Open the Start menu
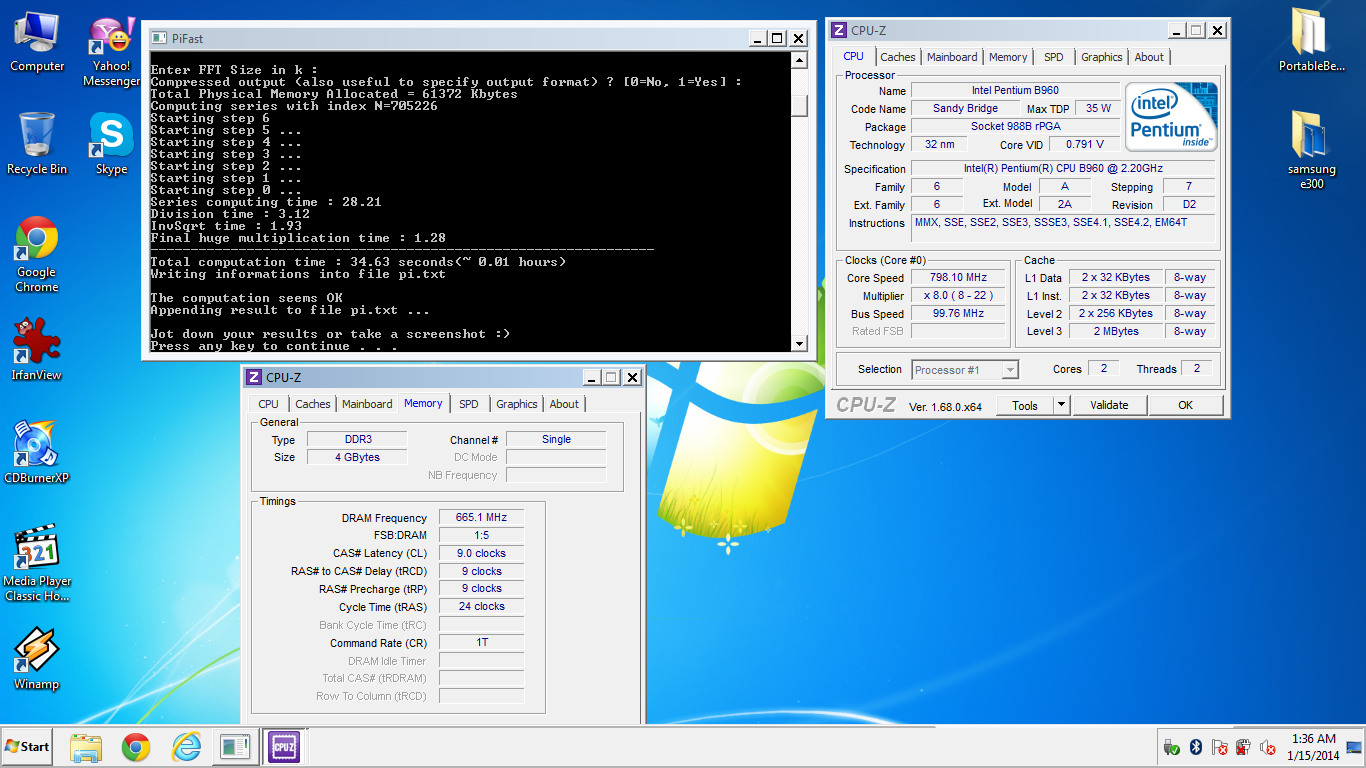This screenshot has height=768, width=1366. [27, 747]
